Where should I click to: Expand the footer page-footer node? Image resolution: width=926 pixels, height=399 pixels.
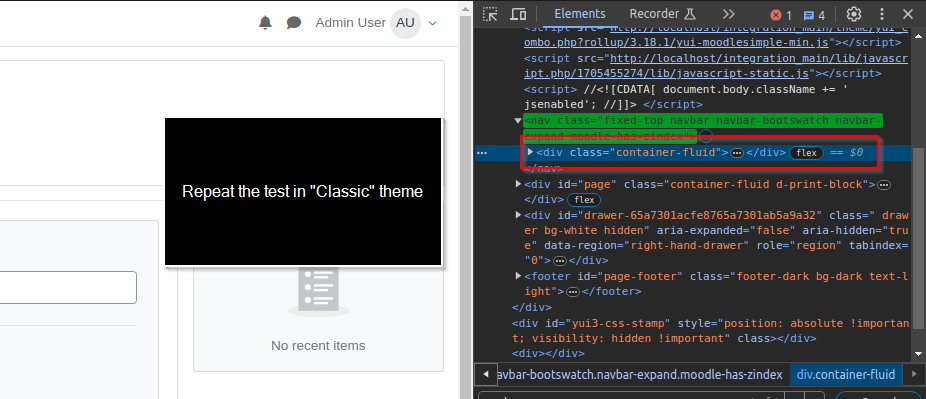click(x=518, y=276)
